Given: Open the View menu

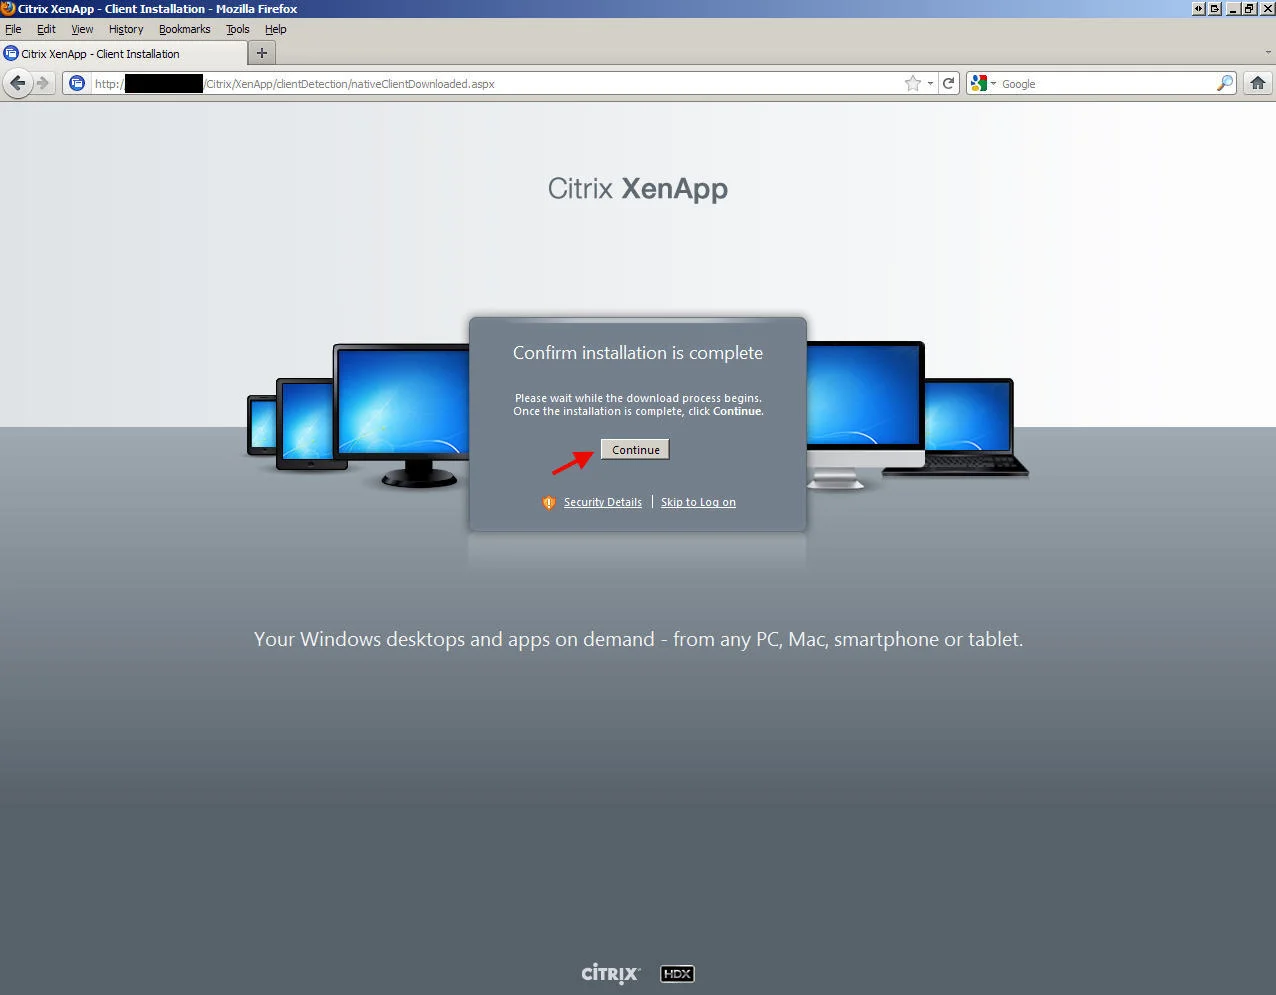Looking at the screenshot, I should coord(82,29).
